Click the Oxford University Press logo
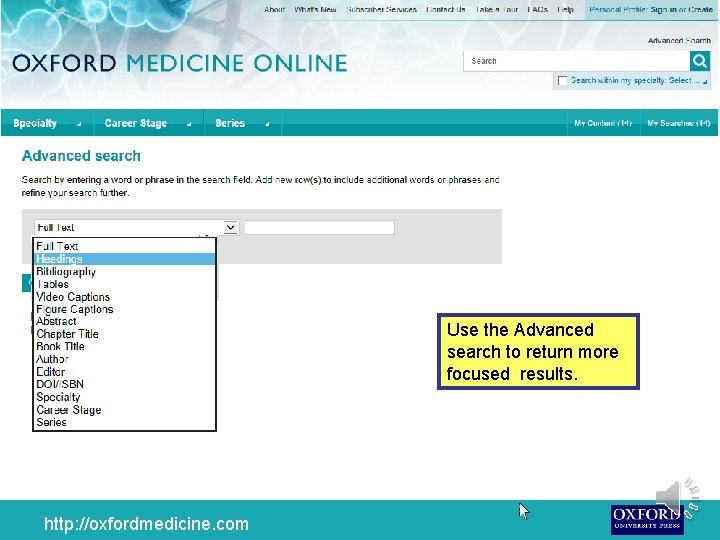 tap(647, 519)
